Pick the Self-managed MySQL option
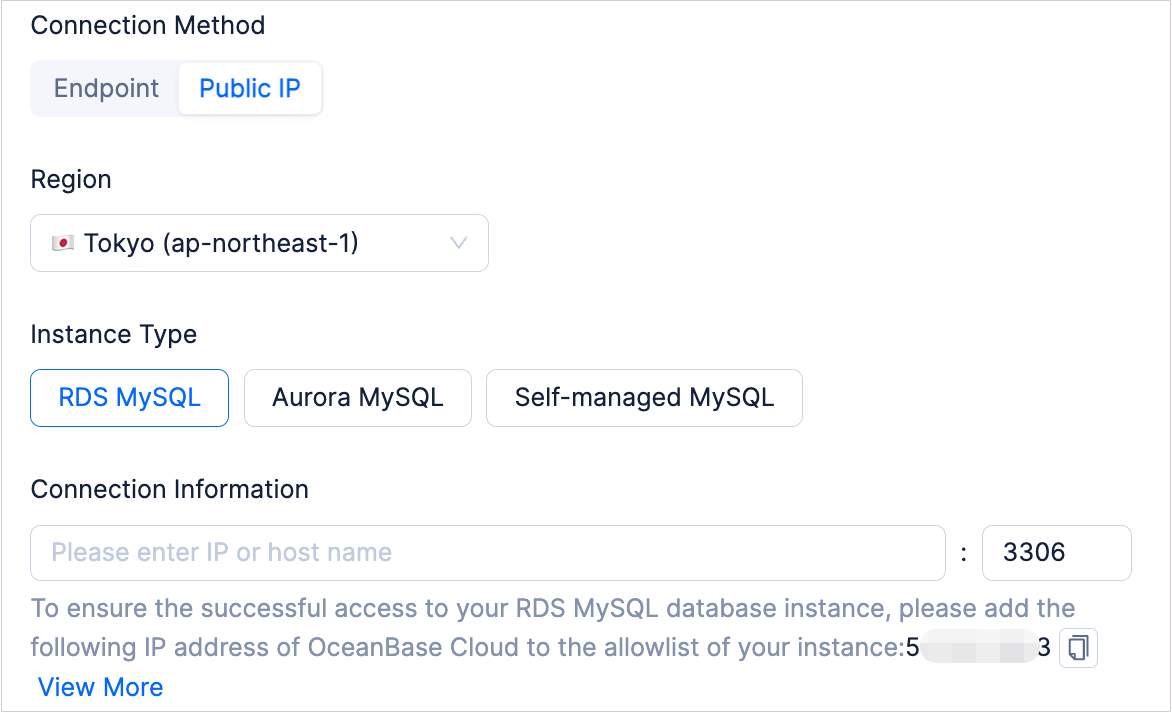The height and width of the screenshot is (712, 1172). pyautogui.click(x=644, y=398)
